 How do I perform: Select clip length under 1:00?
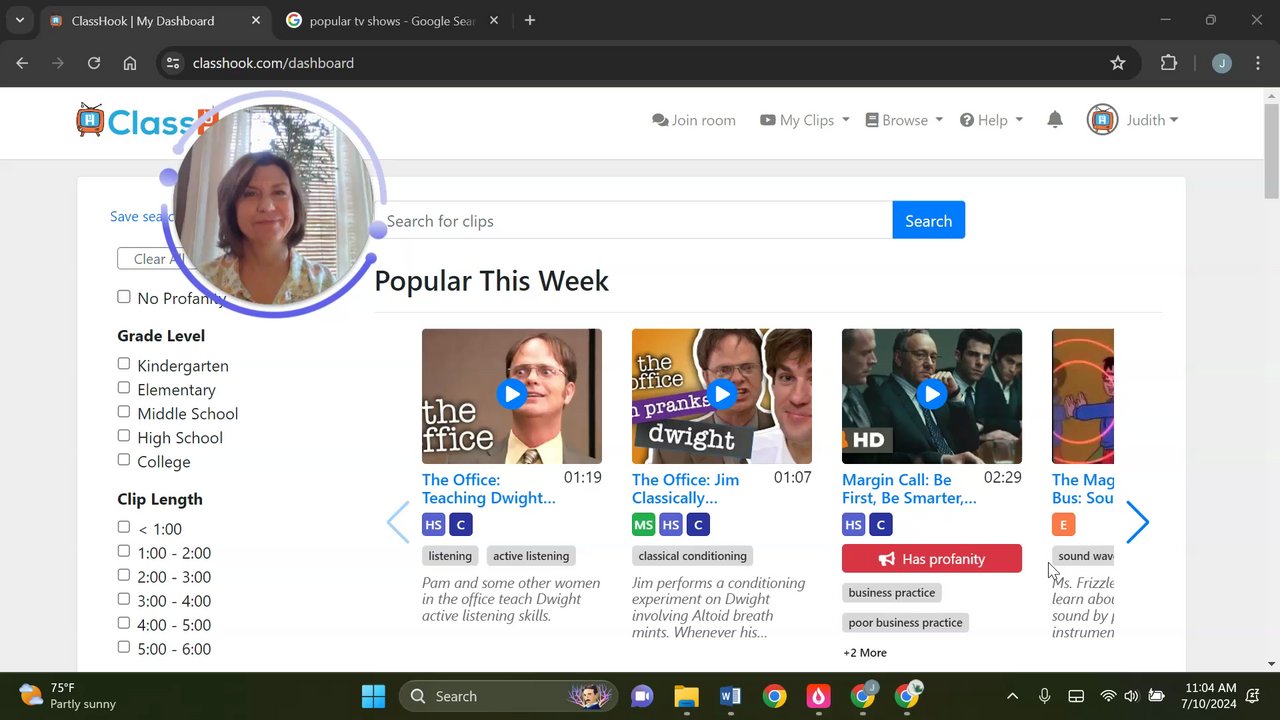(124, 527)
